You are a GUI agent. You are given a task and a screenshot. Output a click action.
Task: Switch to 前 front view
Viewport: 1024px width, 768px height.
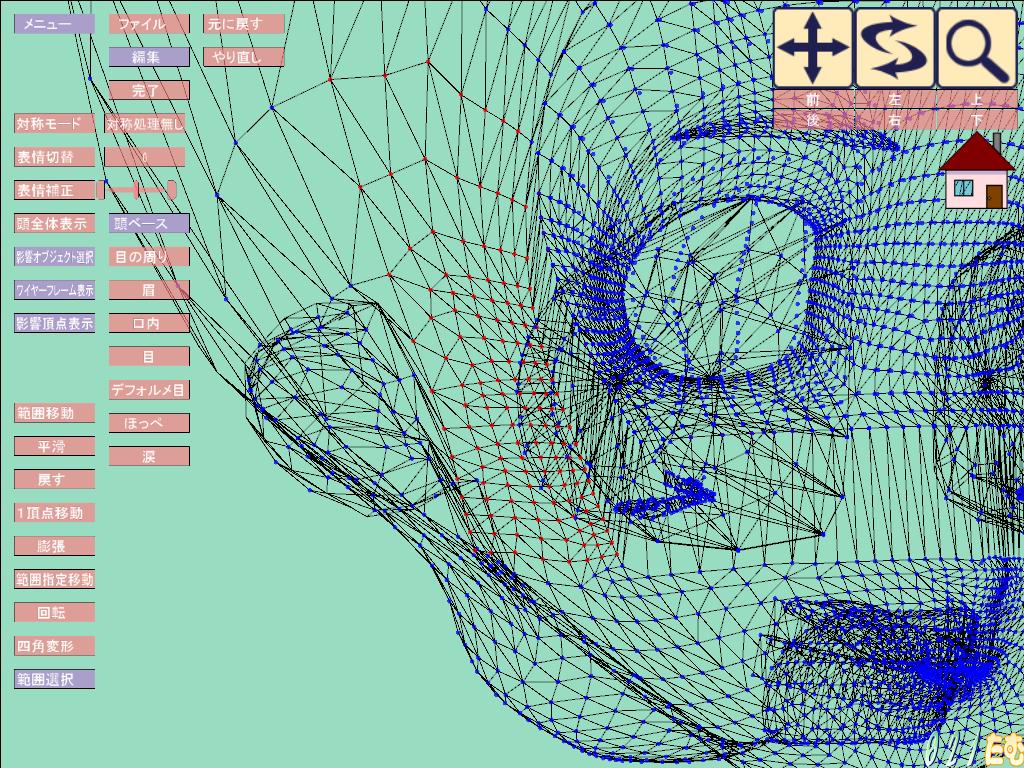[813, 99]
